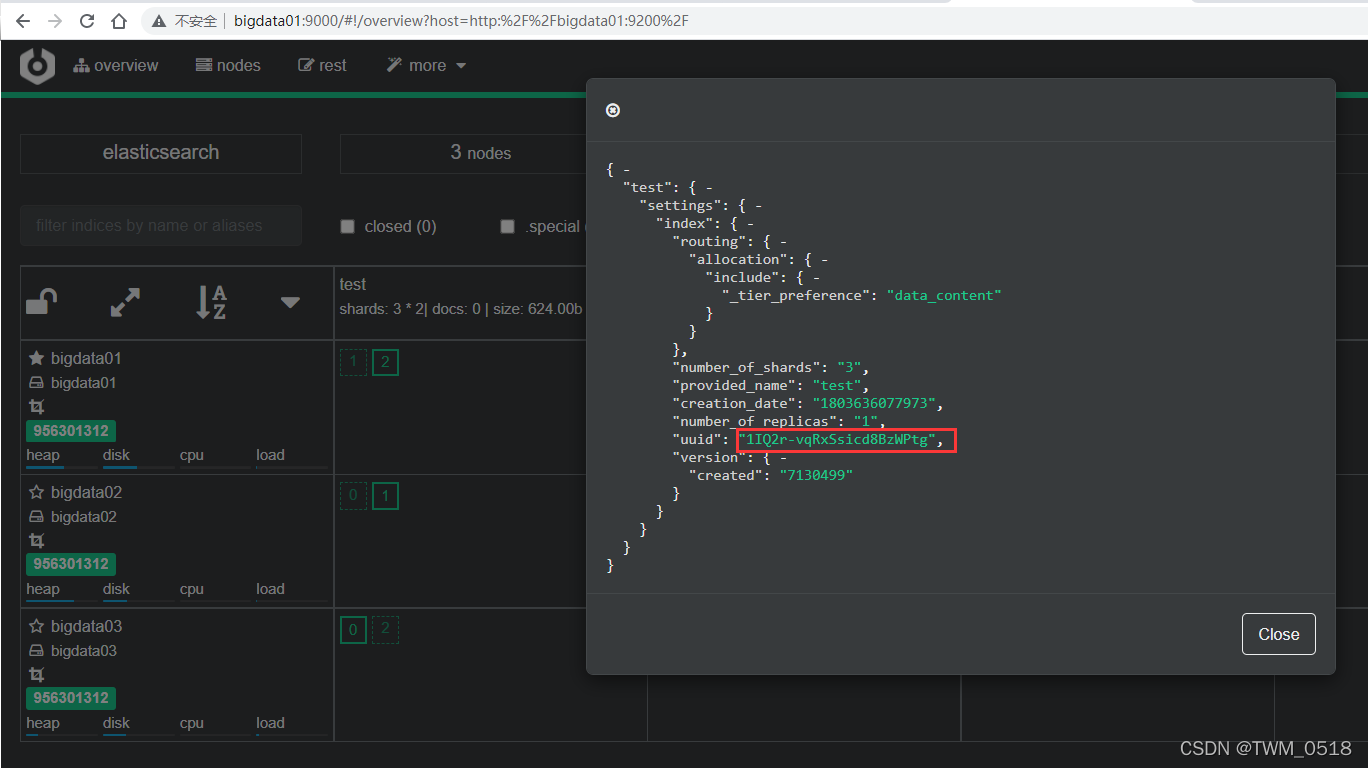The image size is (1368, 768).
Task: Click the disk drive icon under bigdata01
Action: (x=36, y=383)
